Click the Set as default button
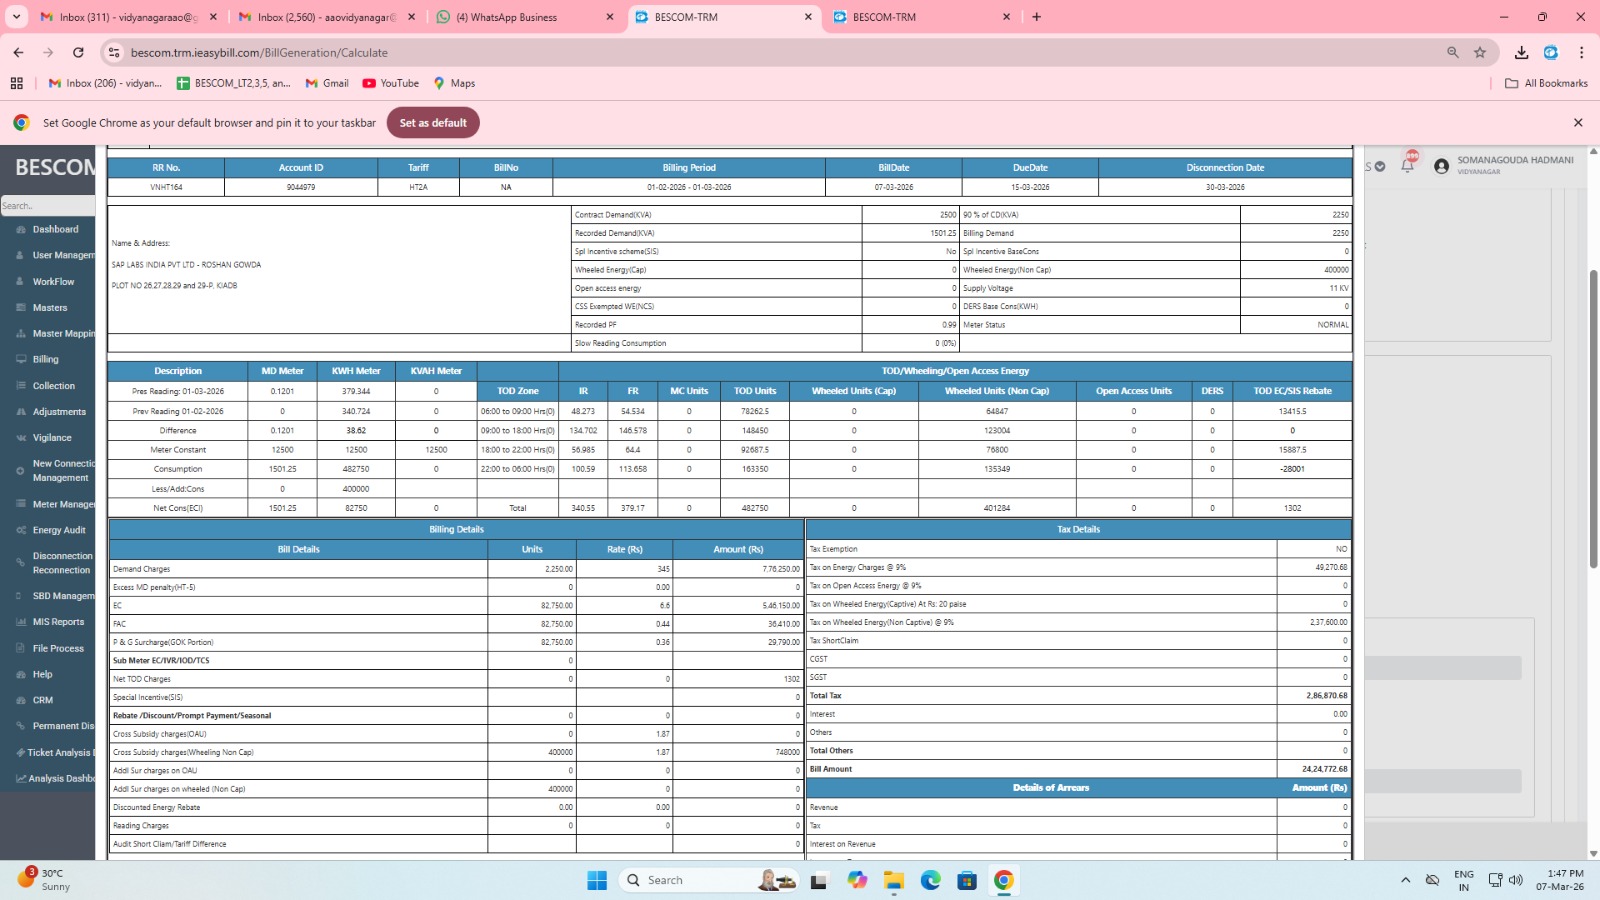1600x900 pixels. point(433,123)
